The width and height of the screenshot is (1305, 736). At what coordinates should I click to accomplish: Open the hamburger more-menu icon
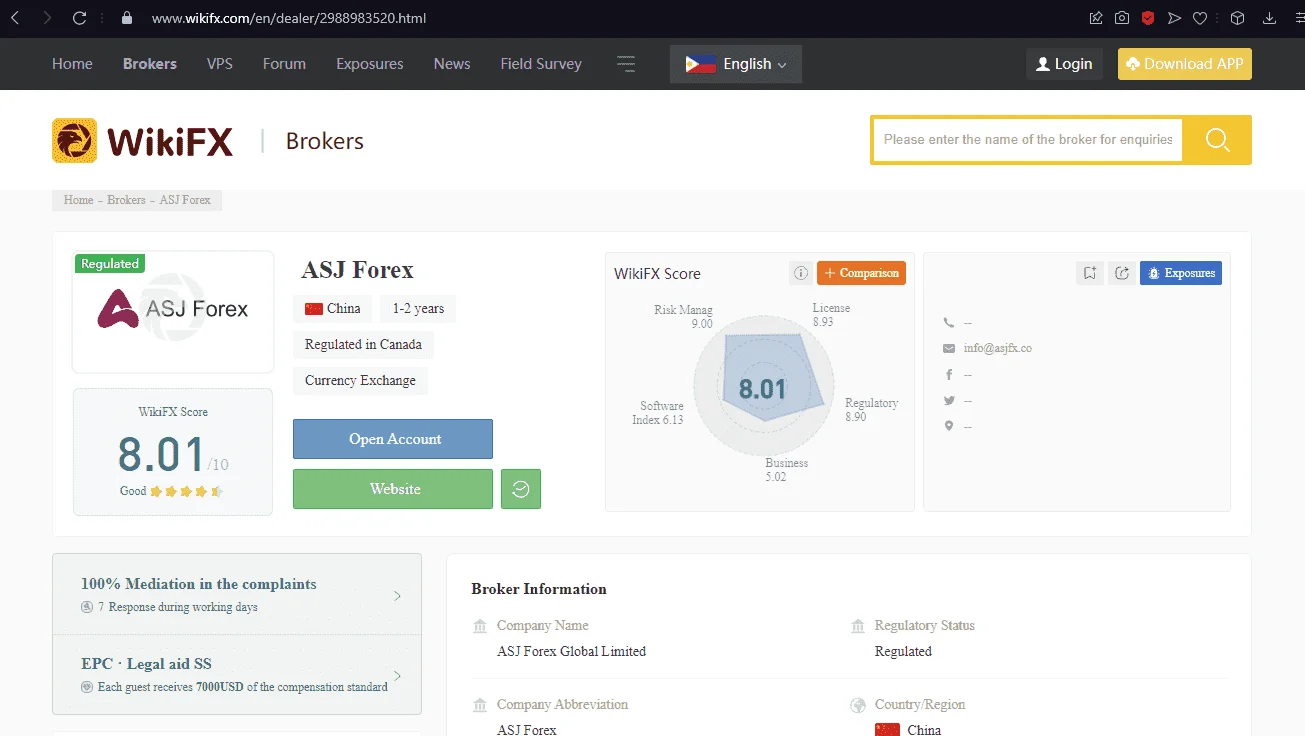(x=626, y=64)
